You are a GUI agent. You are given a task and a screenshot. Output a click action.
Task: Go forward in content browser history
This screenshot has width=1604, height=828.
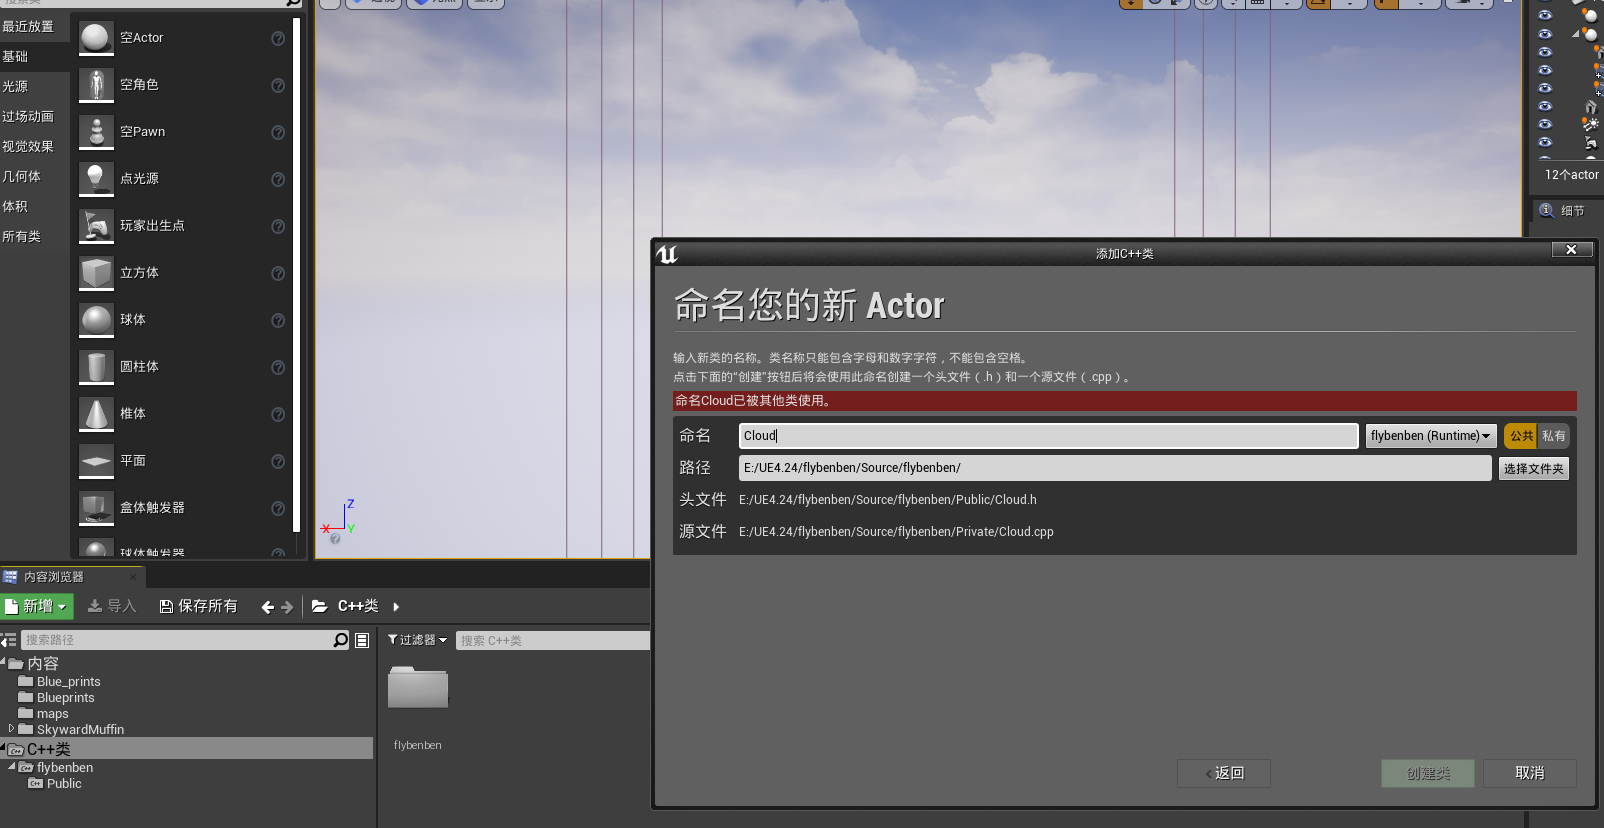point(287,607)
